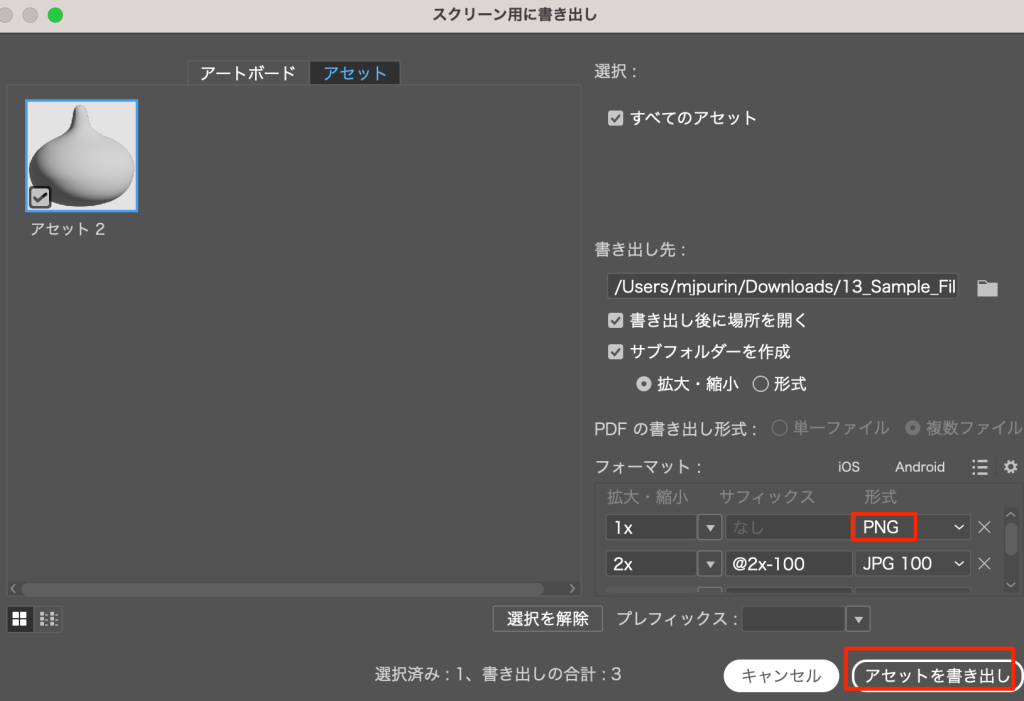Switch to large thumbnail grid view
Screen dimensions: 1024x701
point(19,619)
